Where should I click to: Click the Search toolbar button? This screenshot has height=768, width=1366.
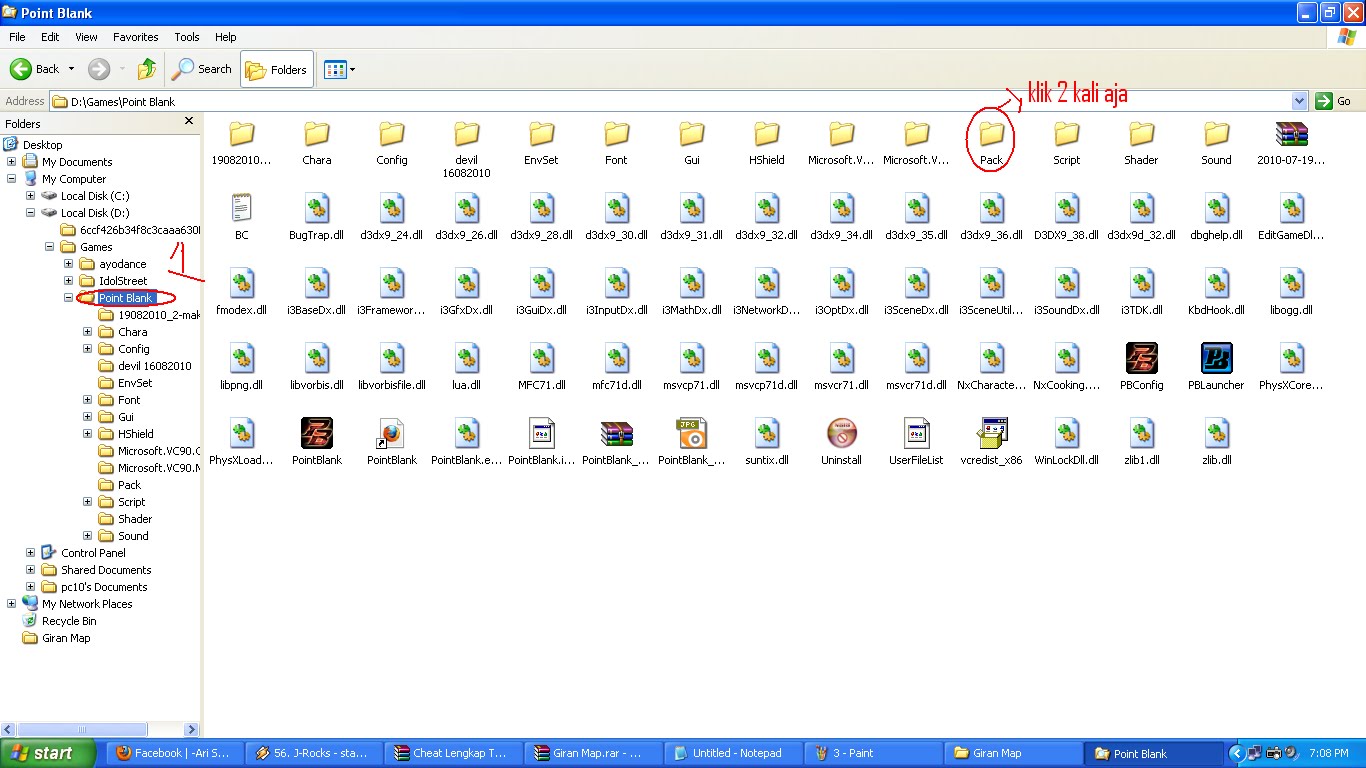click(202, 69)
